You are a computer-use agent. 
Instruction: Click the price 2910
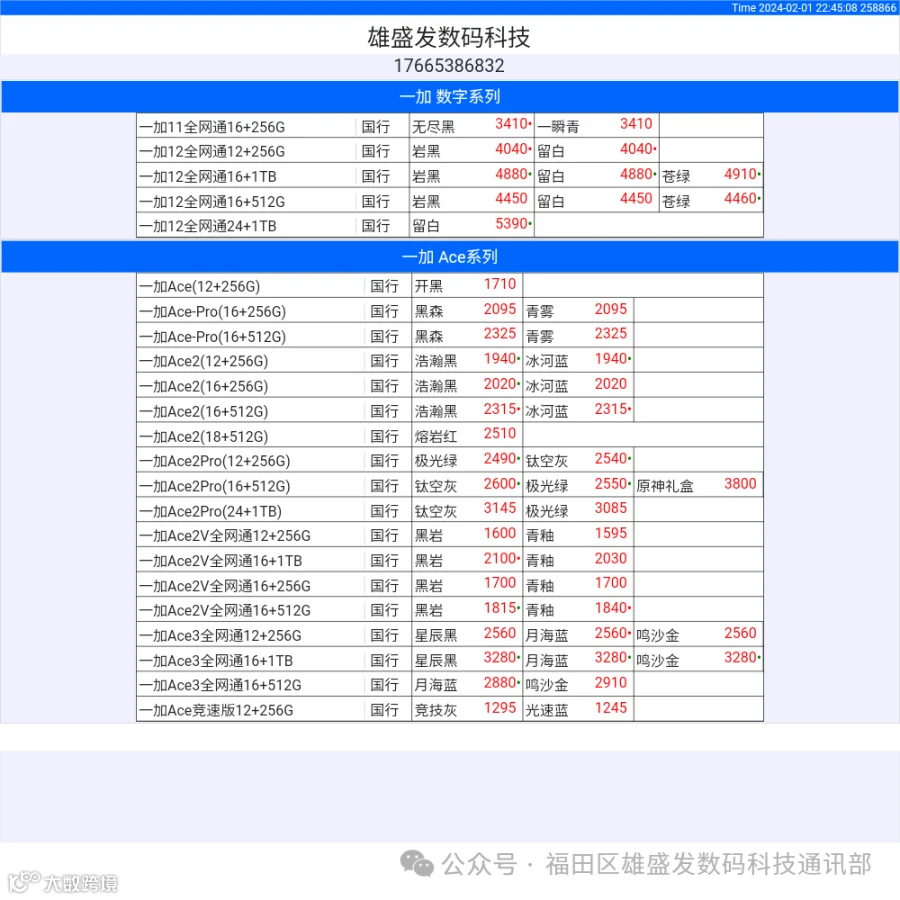coord(611,682)
